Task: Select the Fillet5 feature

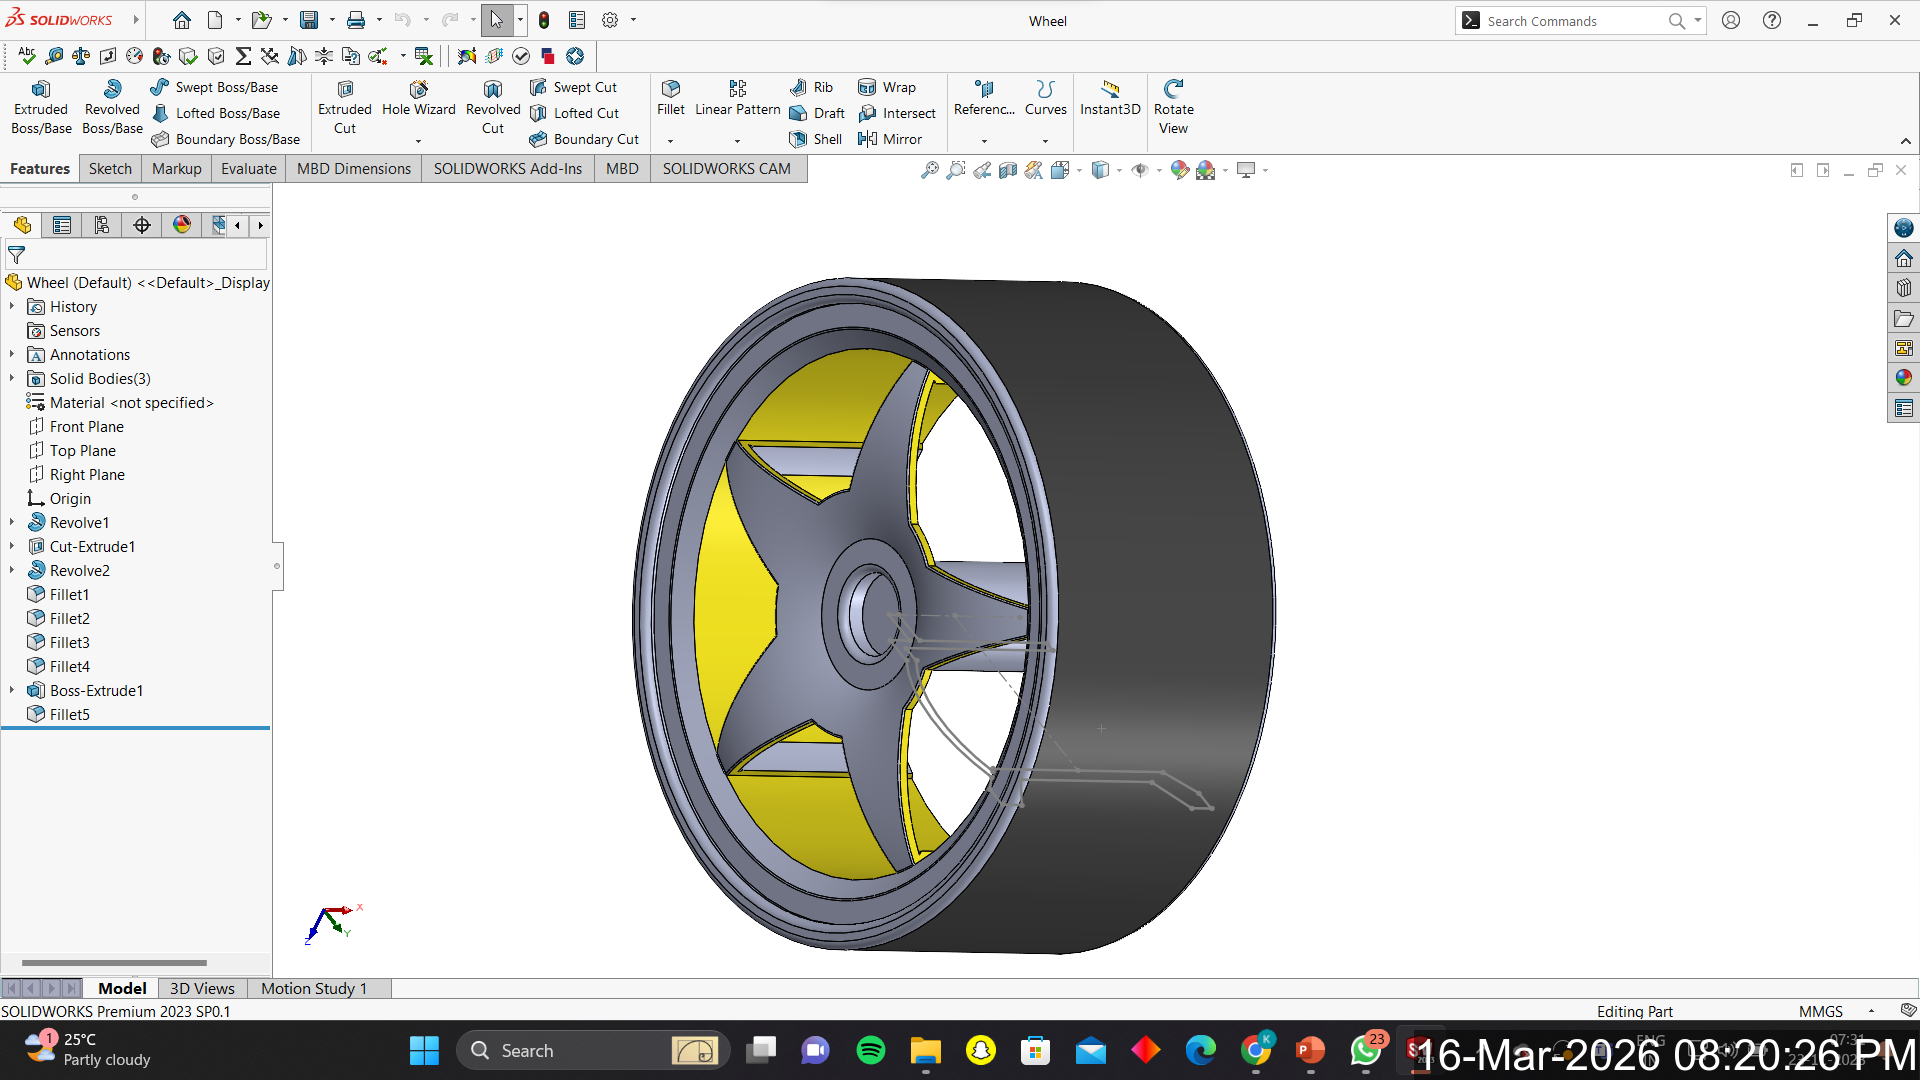Action: (x=69, y=714)
